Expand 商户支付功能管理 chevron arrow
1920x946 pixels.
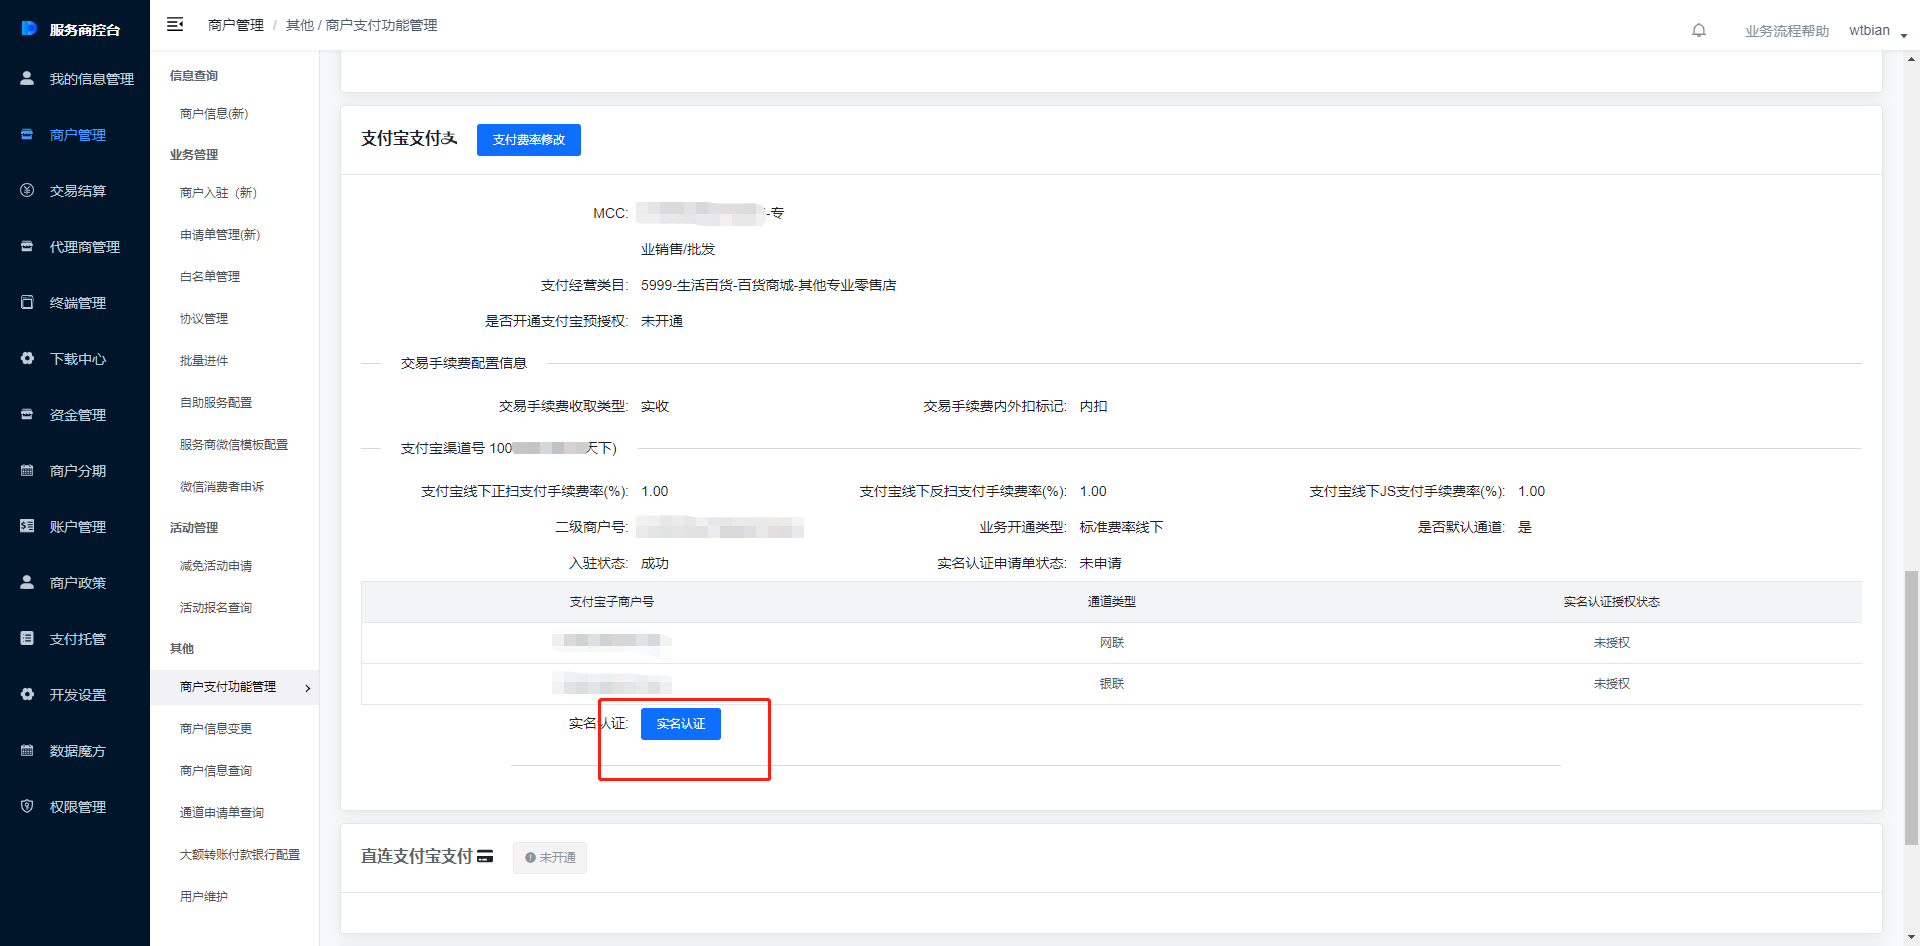click(308, 688)
